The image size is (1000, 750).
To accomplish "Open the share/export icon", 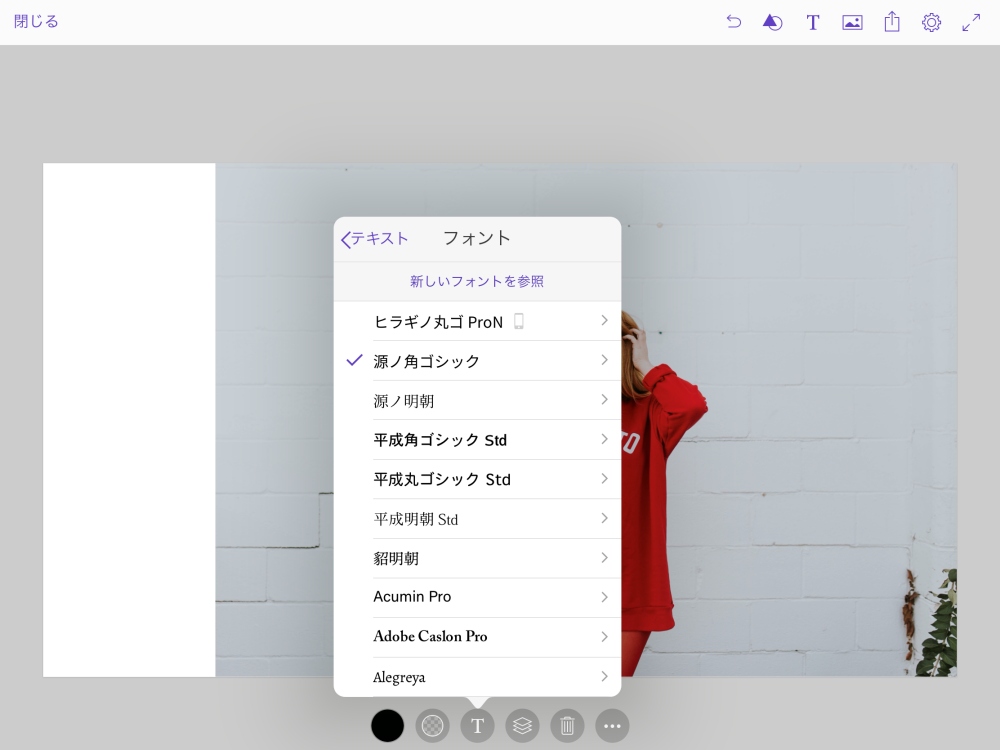I will coord(892,22).
